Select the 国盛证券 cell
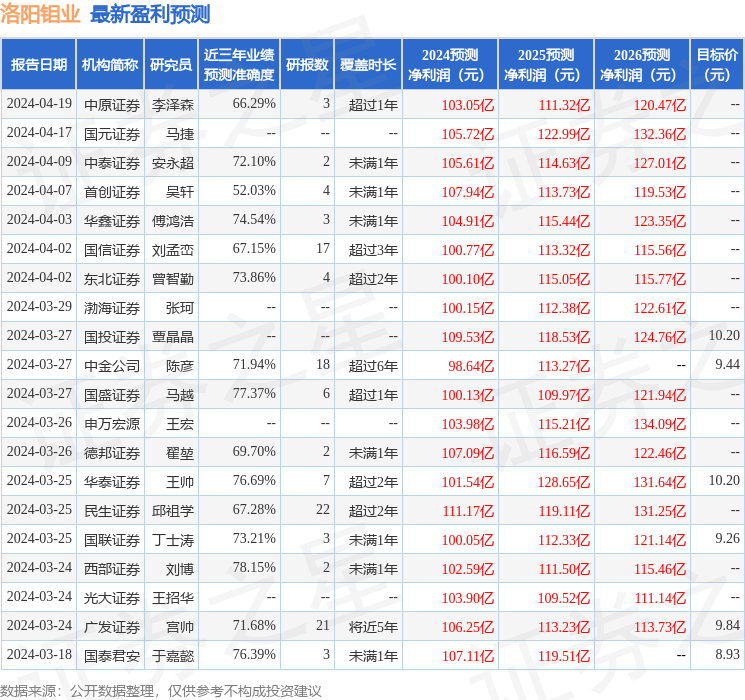Viewport: 745px width, 700px height. coord(112,395)
